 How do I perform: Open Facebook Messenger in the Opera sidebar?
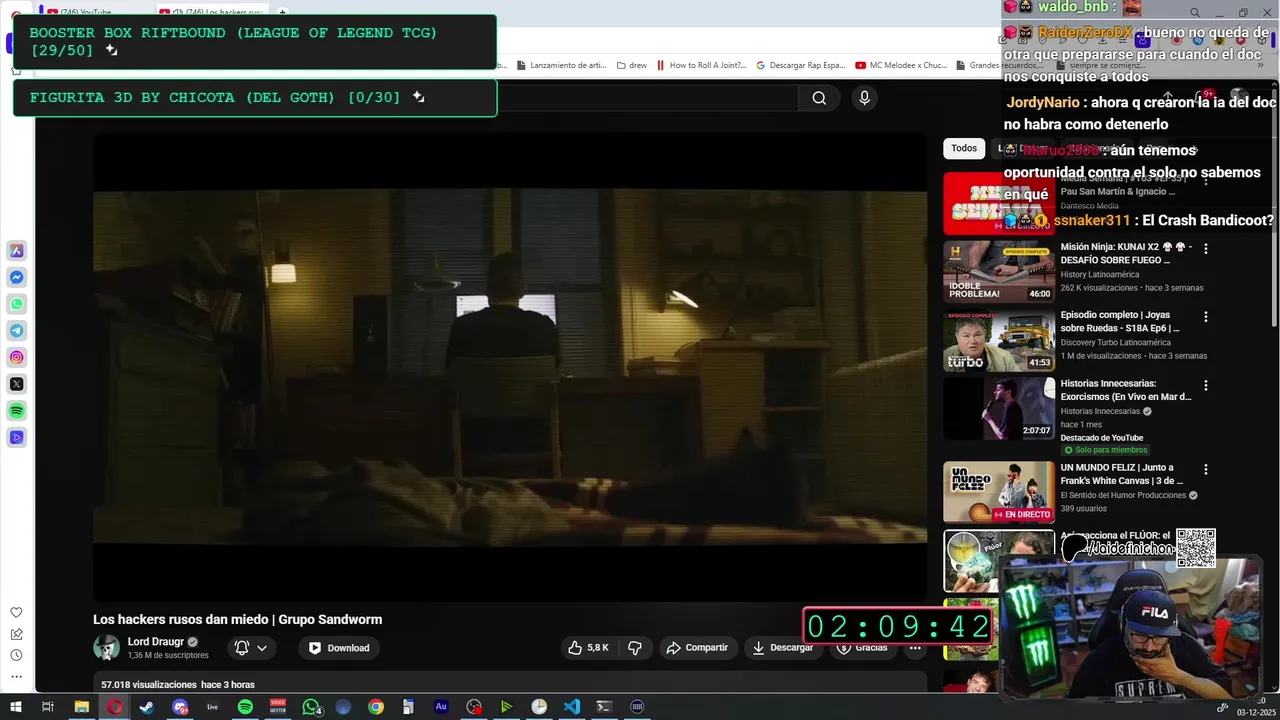point(17,277)
